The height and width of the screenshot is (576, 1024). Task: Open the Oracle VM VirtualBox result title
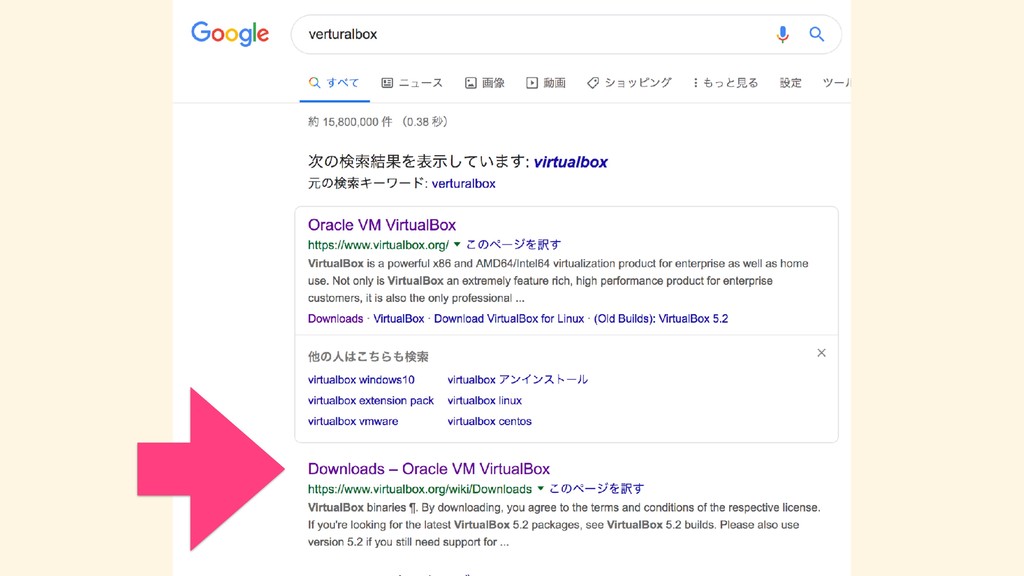381,225
